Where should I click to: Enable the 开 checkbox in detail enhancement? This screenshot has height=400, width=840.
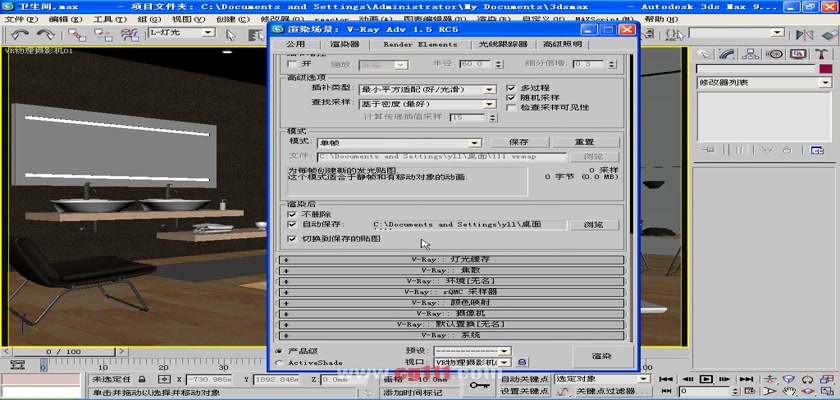tap(292, 64)
